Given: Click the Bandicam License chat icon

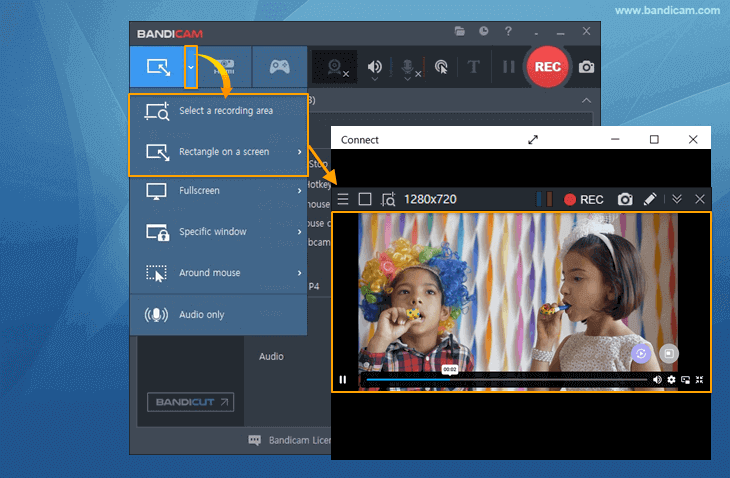Looking at the screenshot, I should (x=255, y=440).
